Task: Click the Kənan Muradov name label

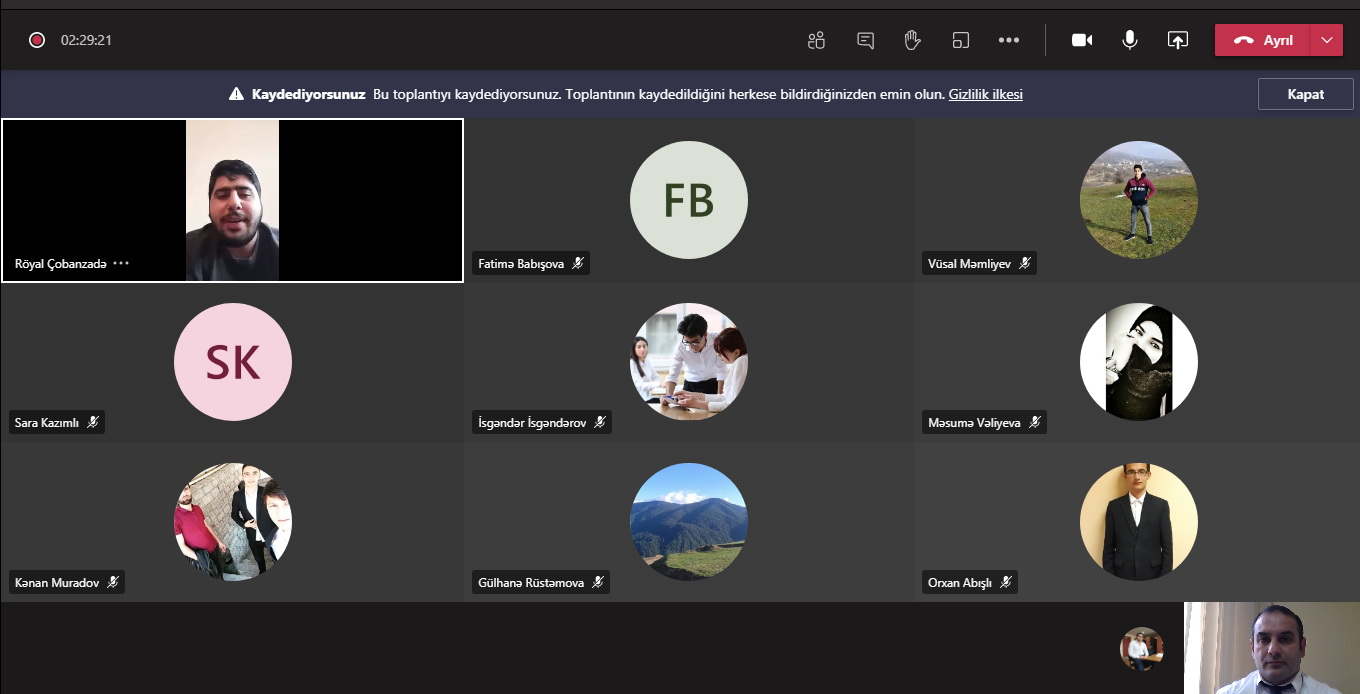Action: coord(57,582)
